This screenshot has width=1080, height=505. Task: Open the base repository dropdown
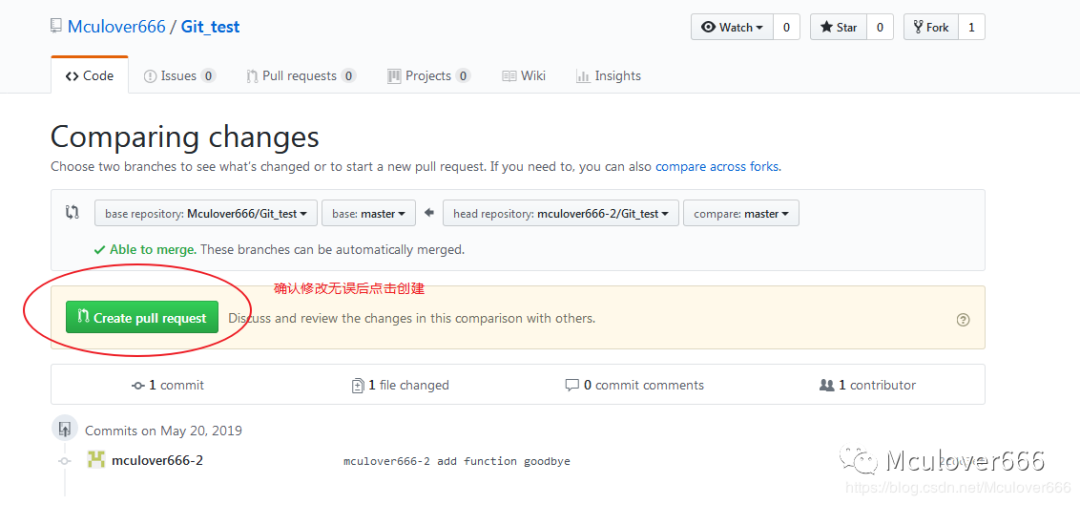pos(206,214)
